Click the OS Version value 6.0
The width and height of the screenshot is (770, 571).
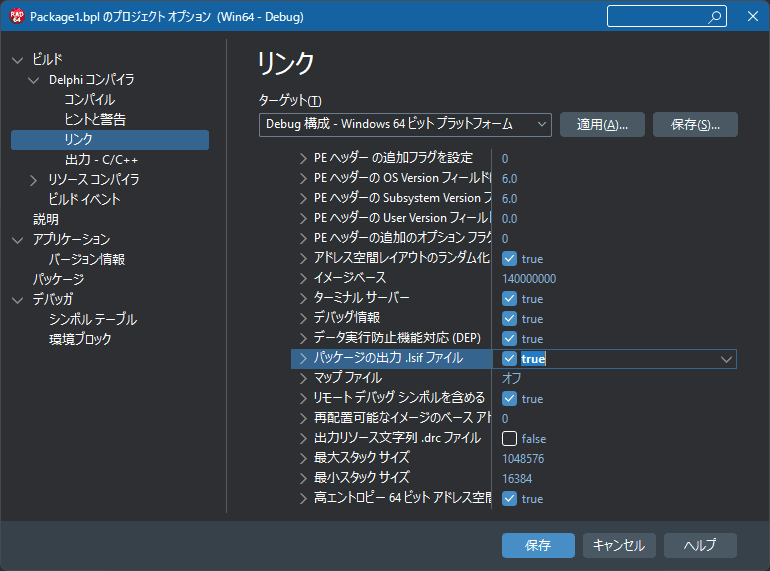pos(509,179)
